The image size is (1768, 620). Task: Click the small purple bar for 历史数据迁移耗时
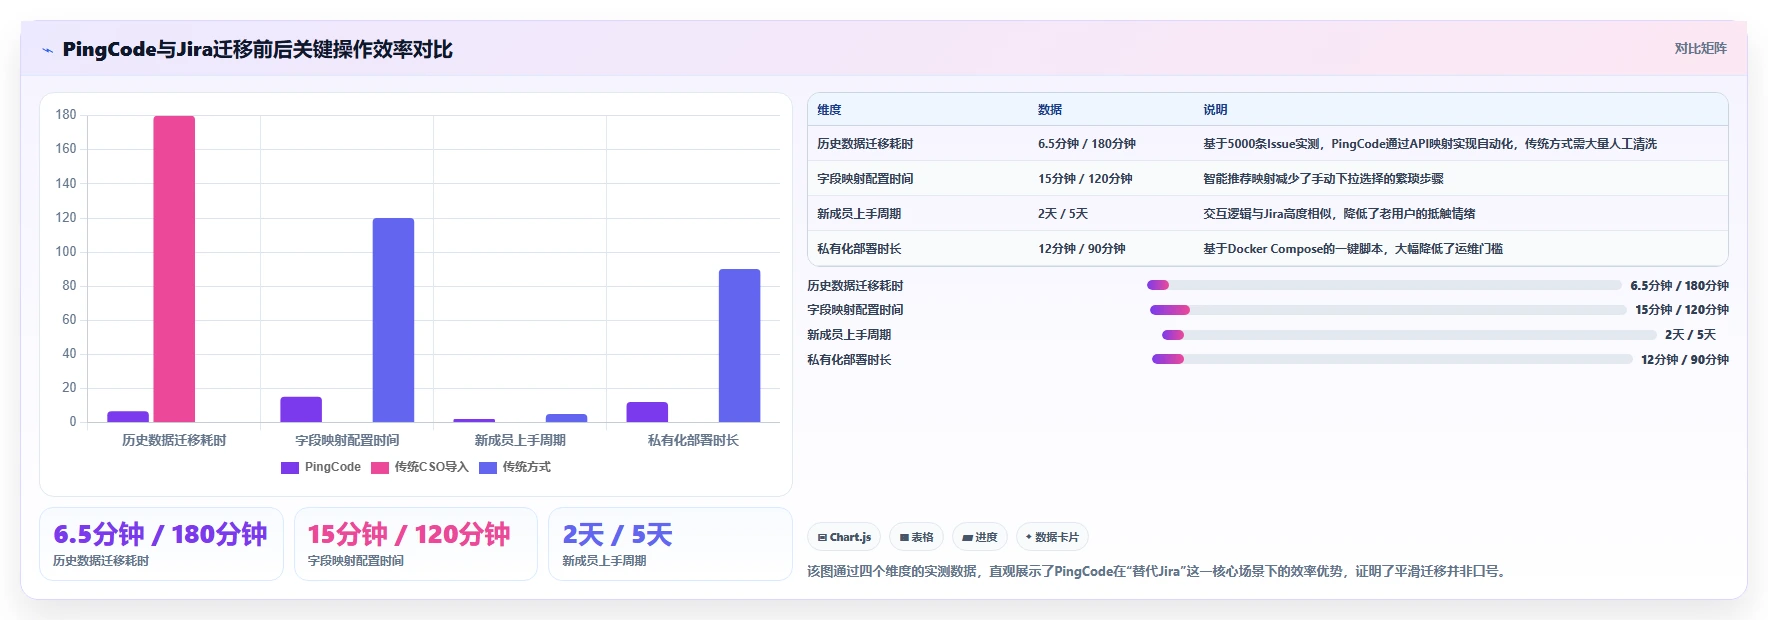point(128,416)
